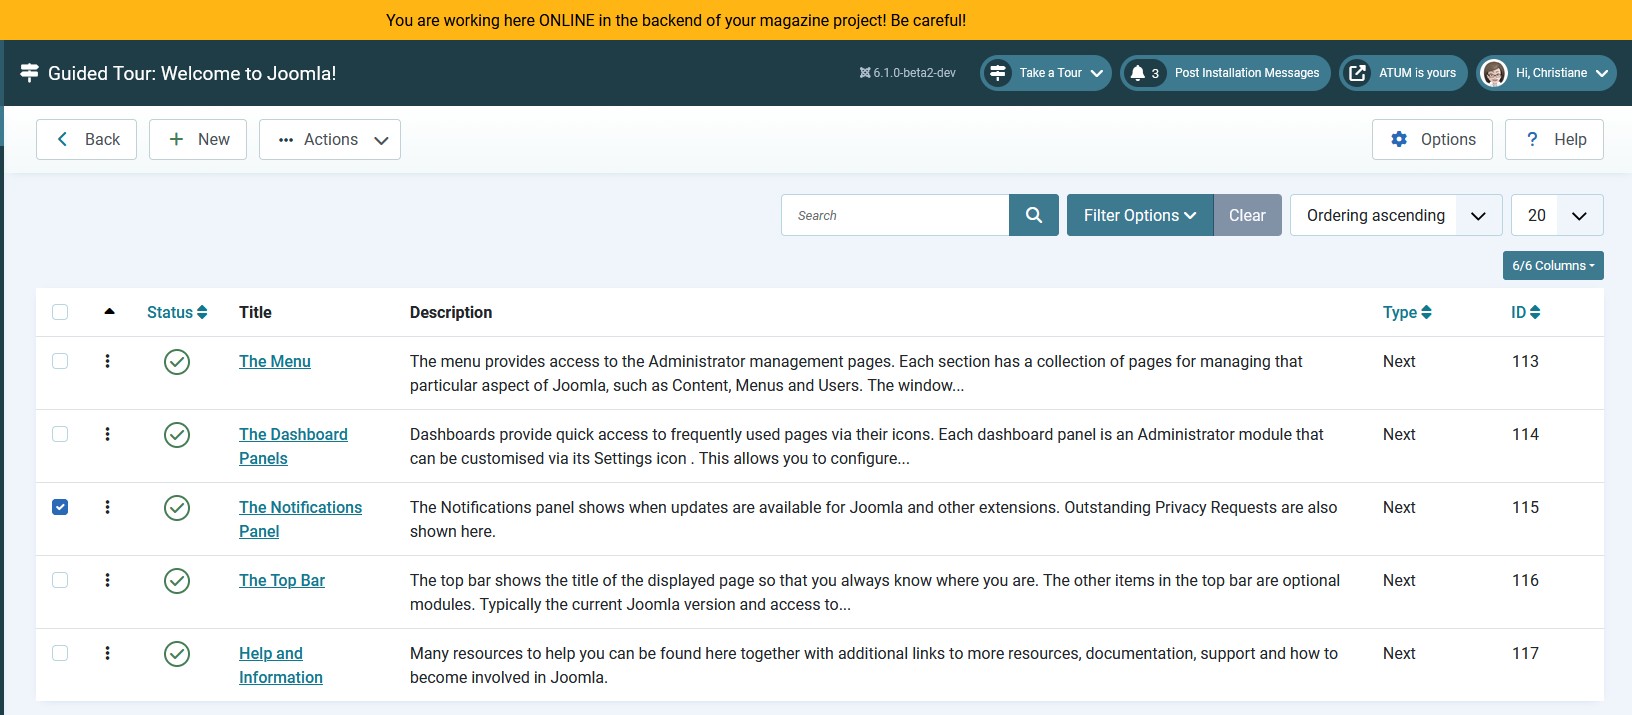Open three-dot menu for Help and Information
1632x715 pixels.
(x=107, y=653)
